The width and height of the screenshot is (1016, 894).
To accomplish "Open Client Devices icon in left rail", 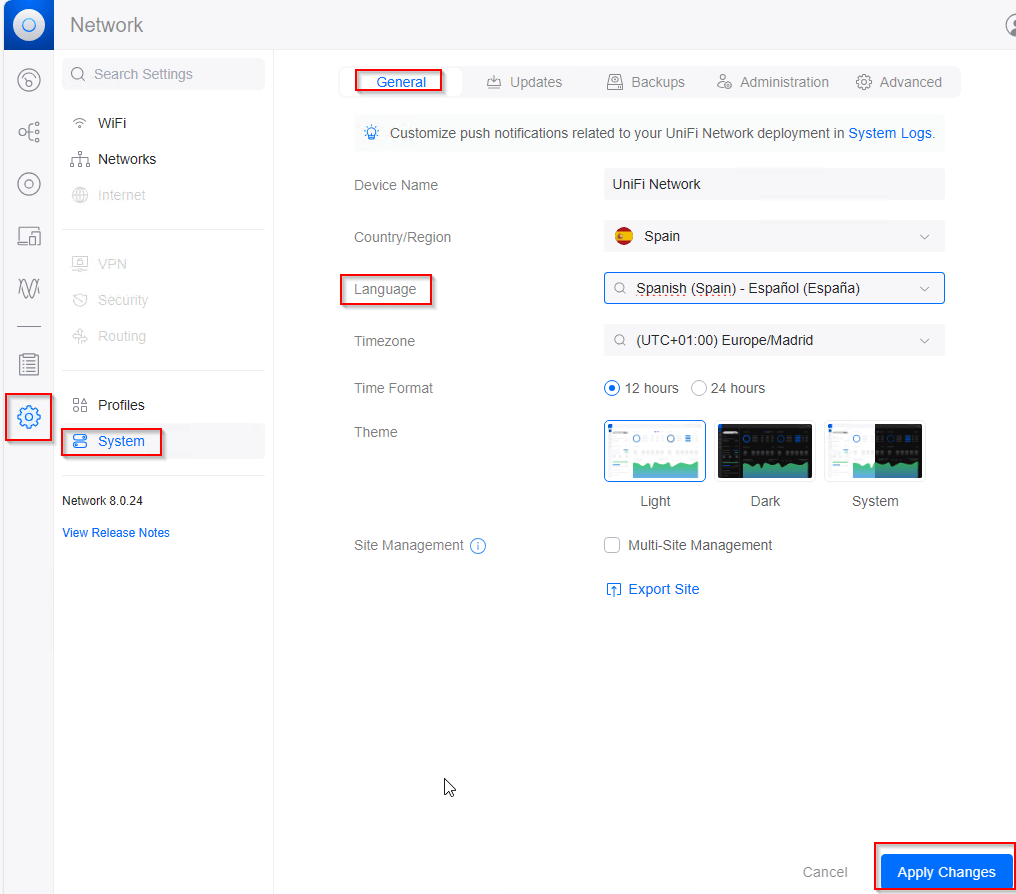I will pyautogui.click(x=29, y=236).
